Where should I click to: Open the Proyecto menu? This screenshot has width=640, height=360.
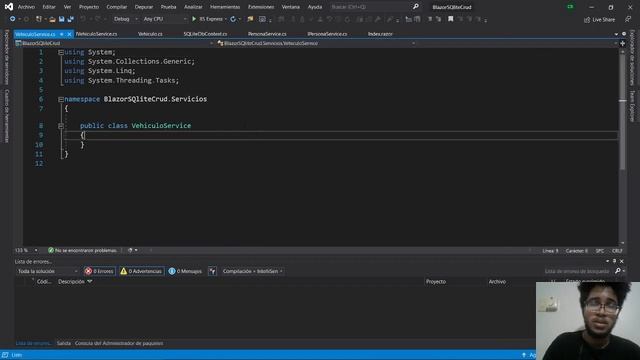click(89, 7)
